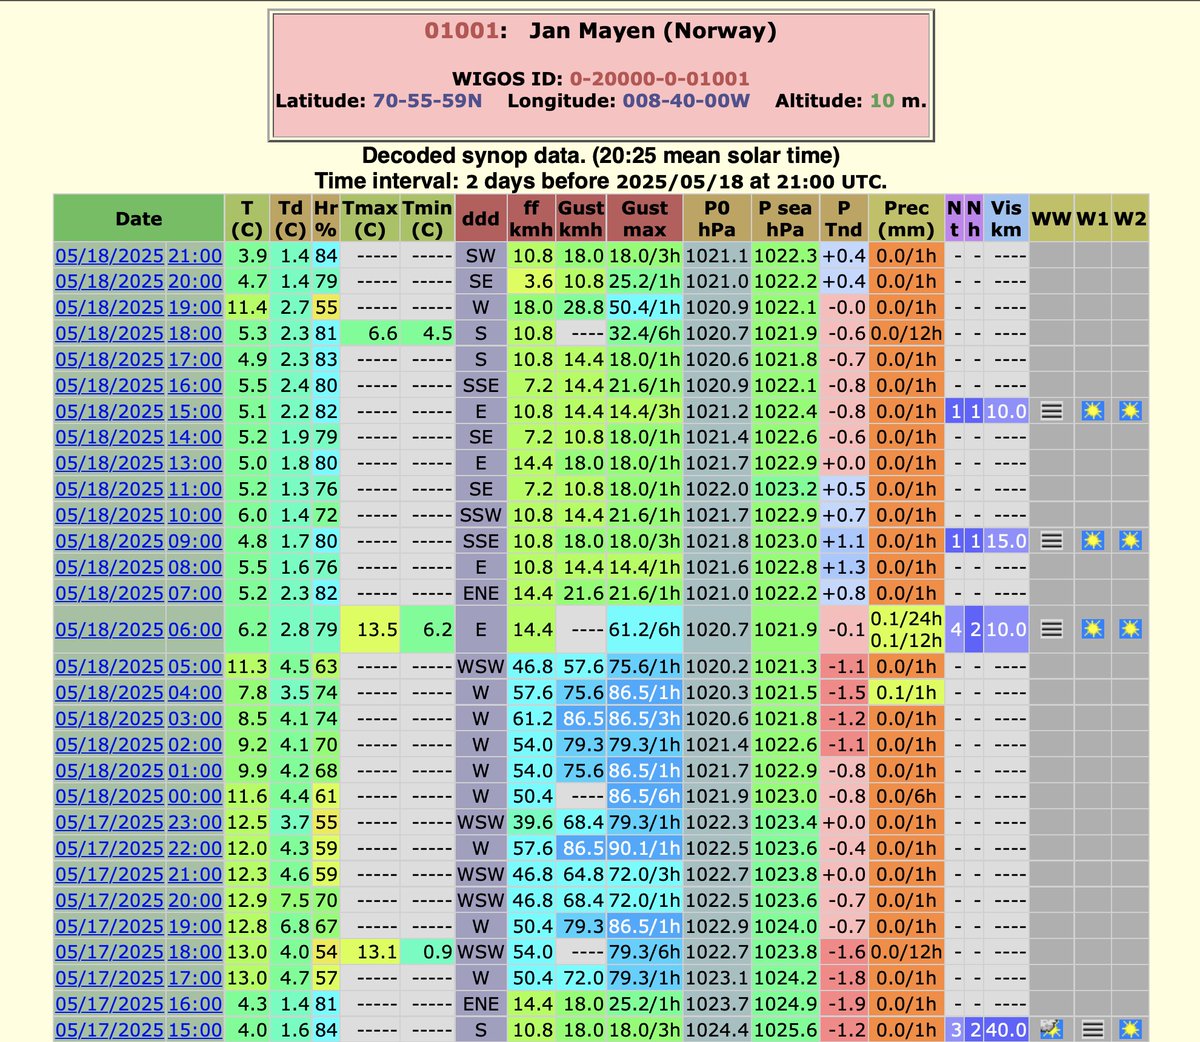The width and height of the screenshot is (1200, 1042).
Task: Click the visibility value 15.0
Action: [1006, 541]
